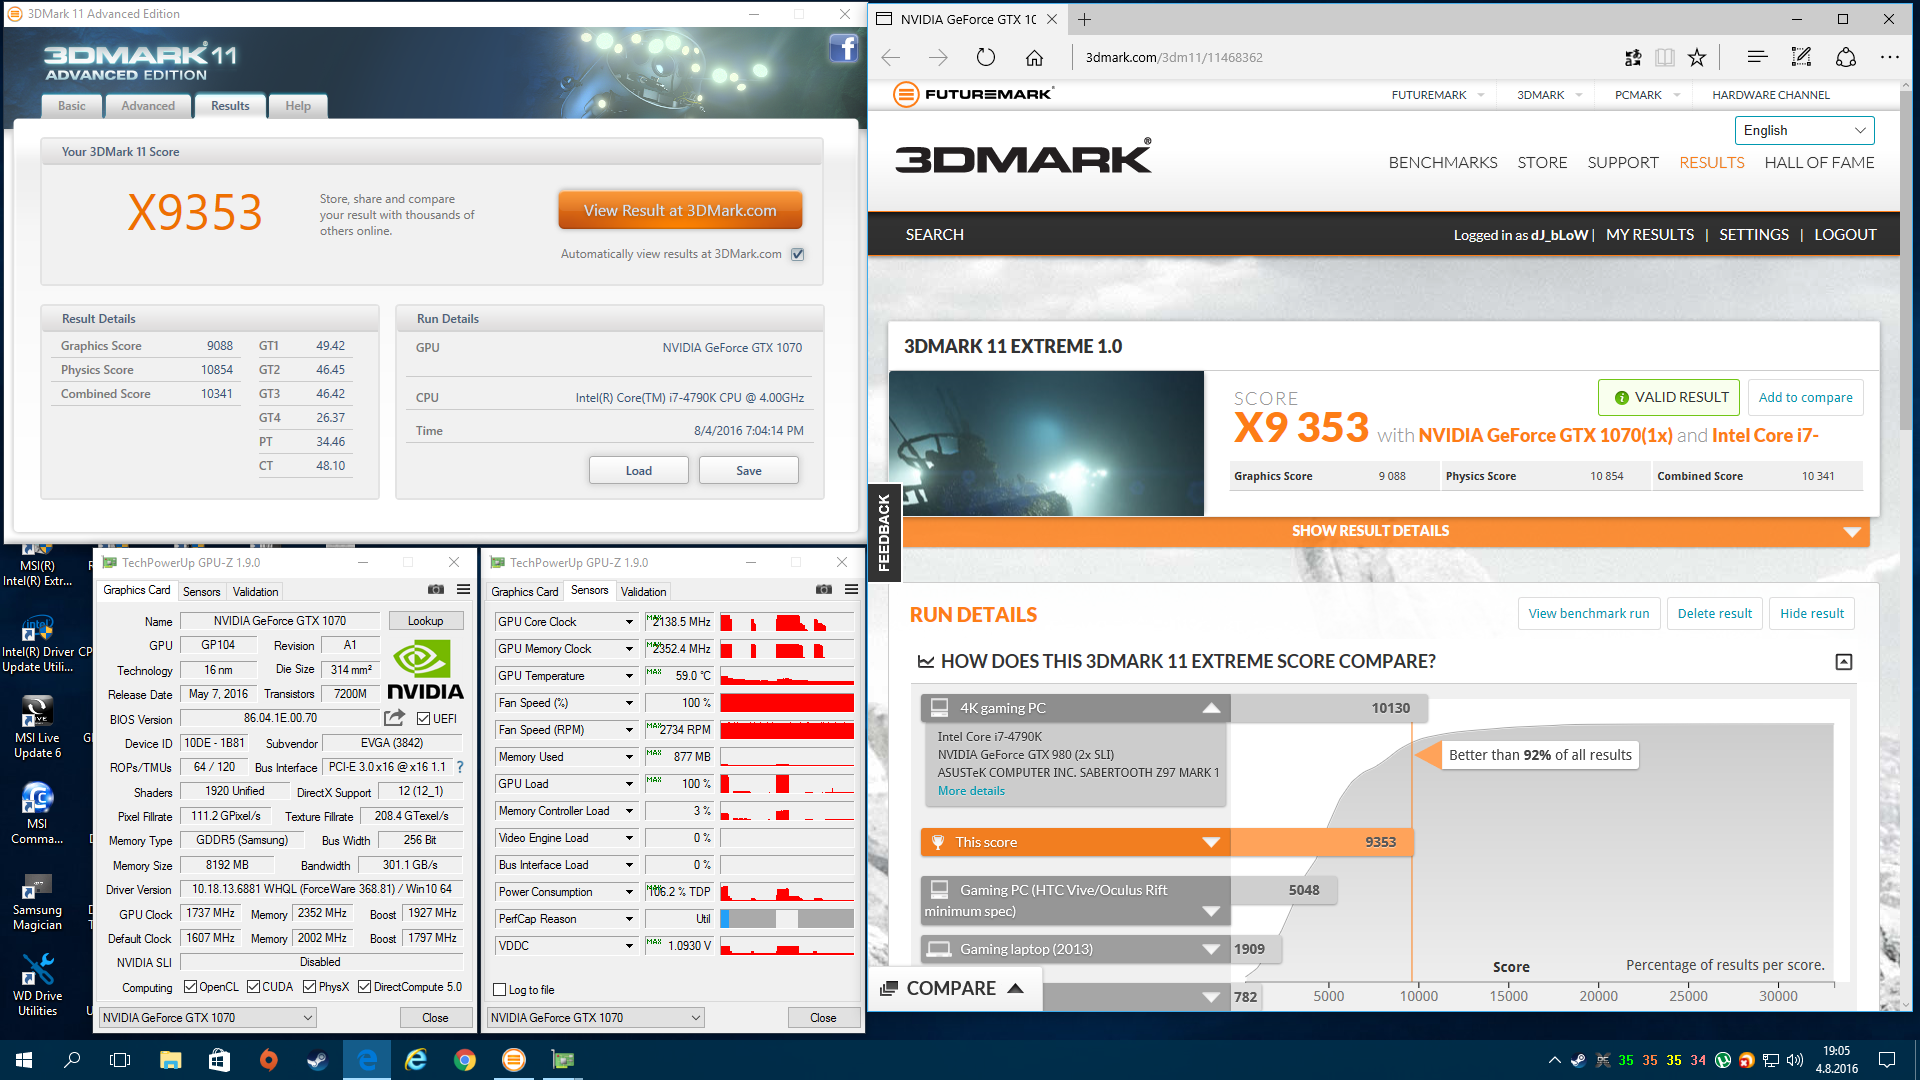Open the WD Drive Utilities desktop icon
This screenshot has width=1920, height=1080.
(x=37, y=985)
